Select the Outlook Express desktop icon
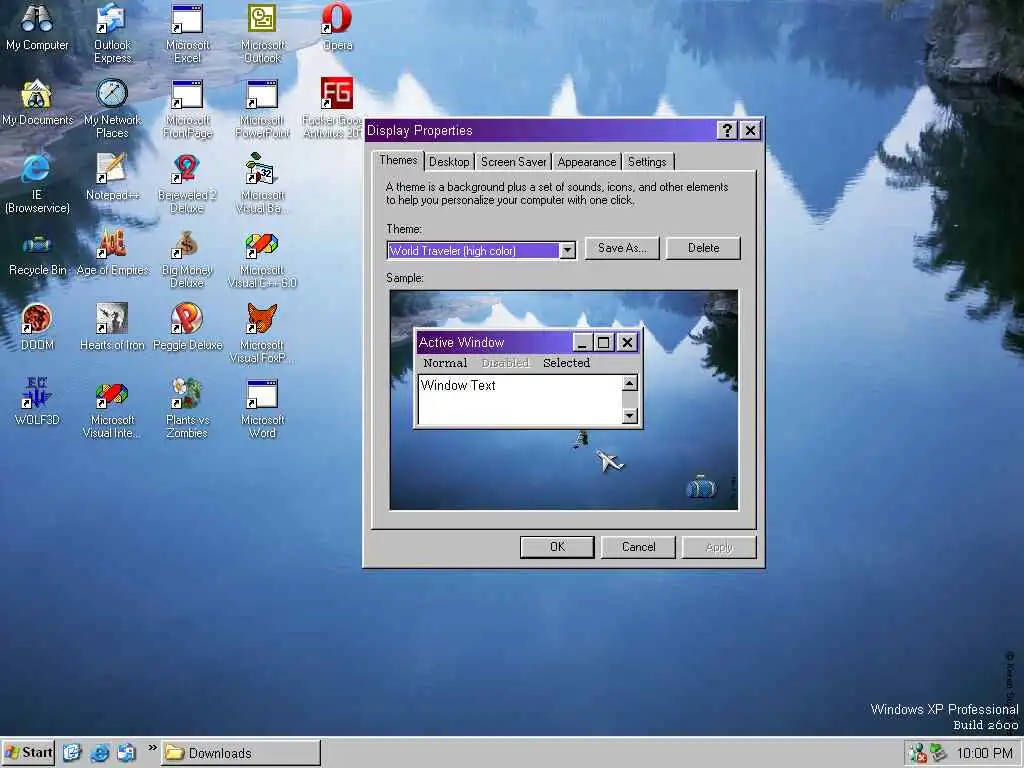1024x768 pixels. coord(112,34)
